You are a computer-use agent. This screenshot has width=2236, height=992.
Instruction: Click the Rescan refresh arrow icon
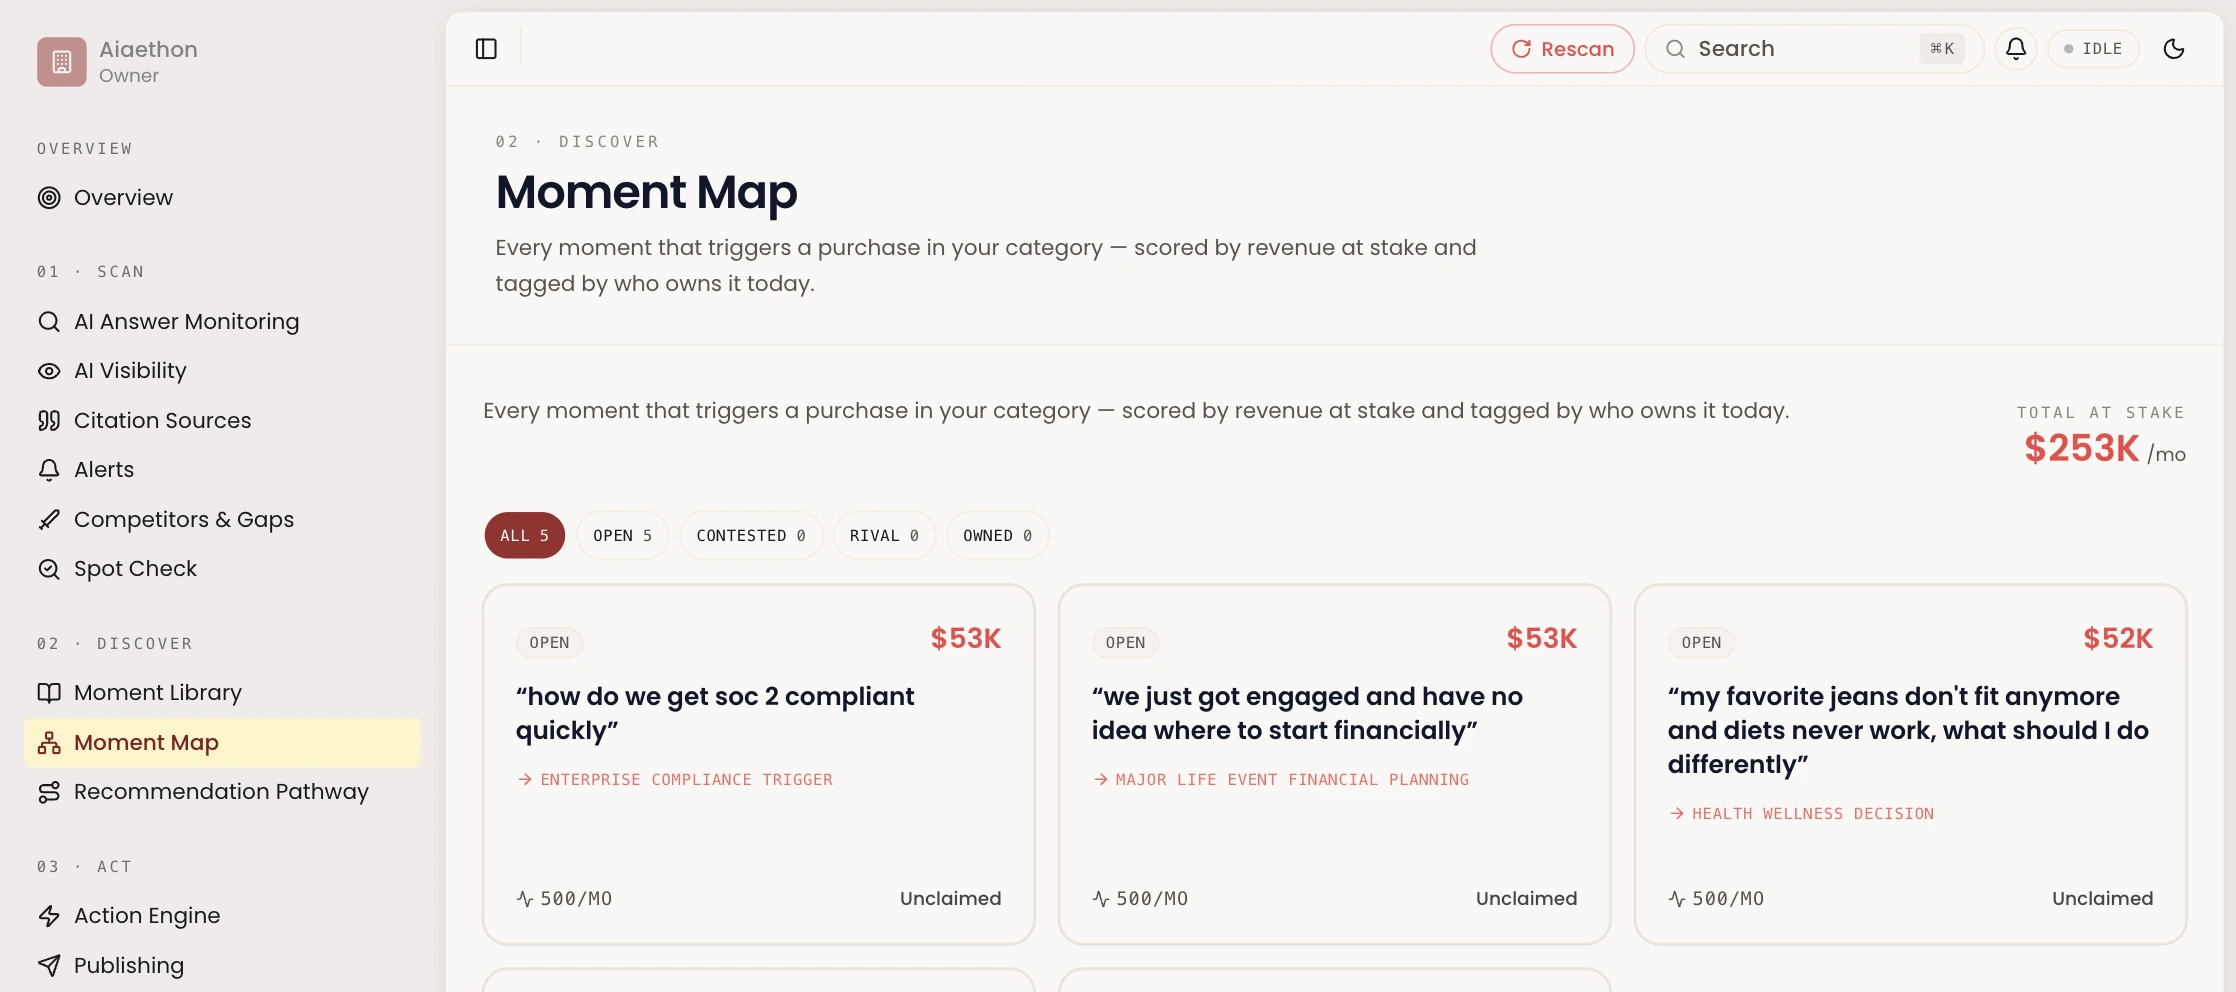[1521, 49]
